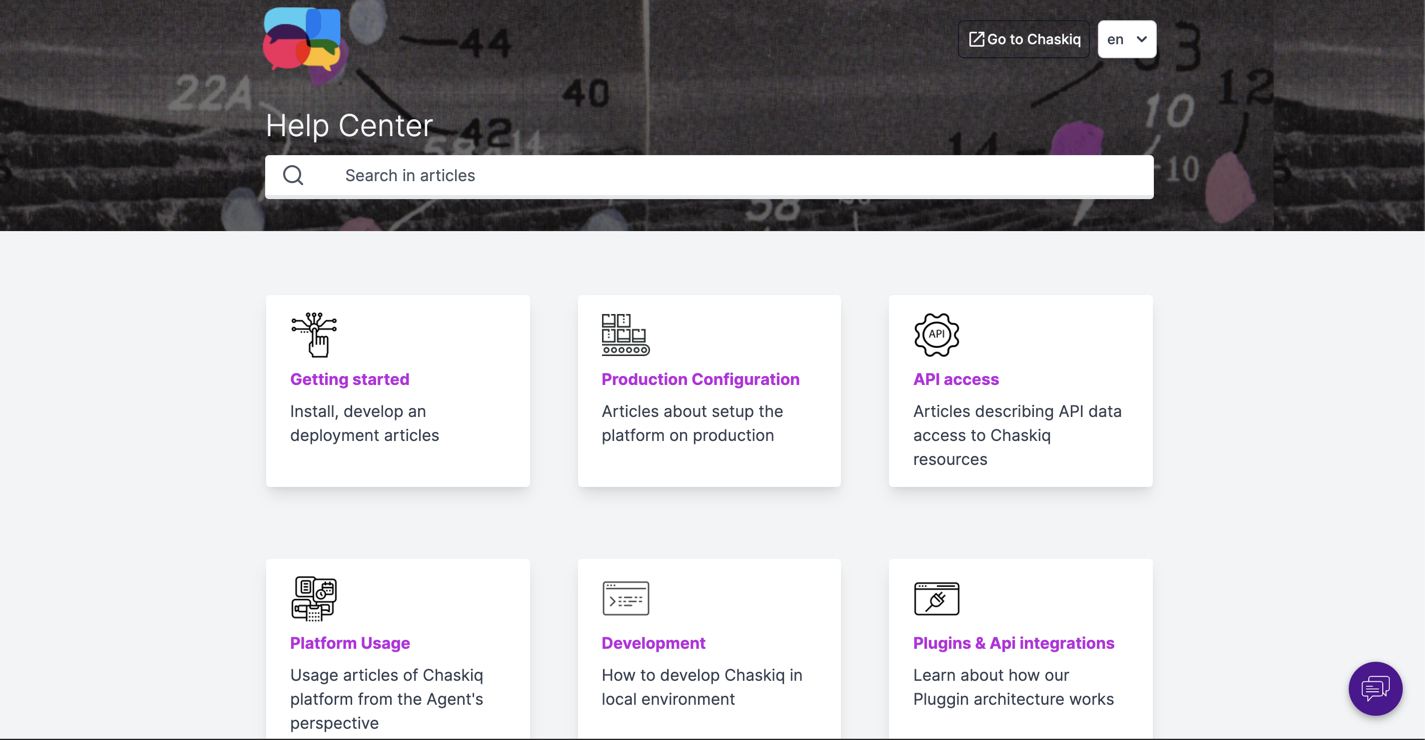Open Plugins & Api integrations collection
1425x740 pixels.
tap(1013, 643)
